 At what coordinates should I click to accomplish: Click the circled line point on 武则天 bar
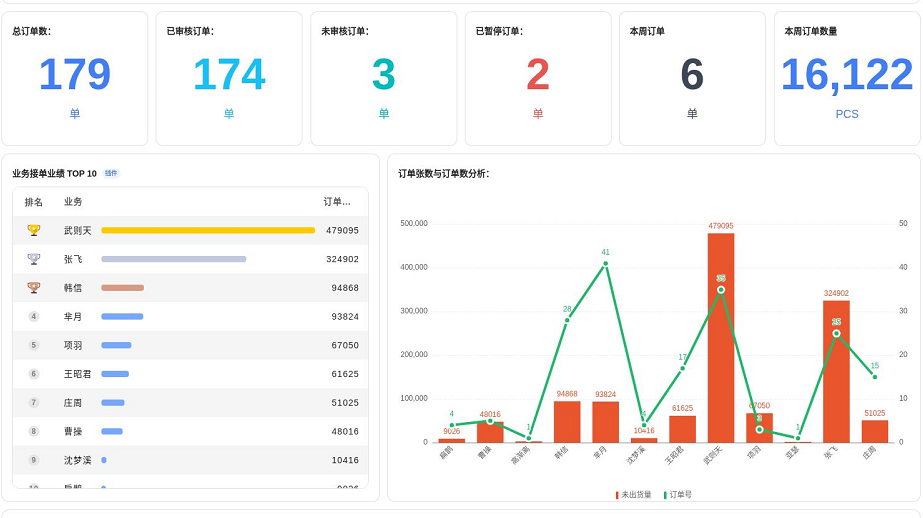tap(721, 290)
